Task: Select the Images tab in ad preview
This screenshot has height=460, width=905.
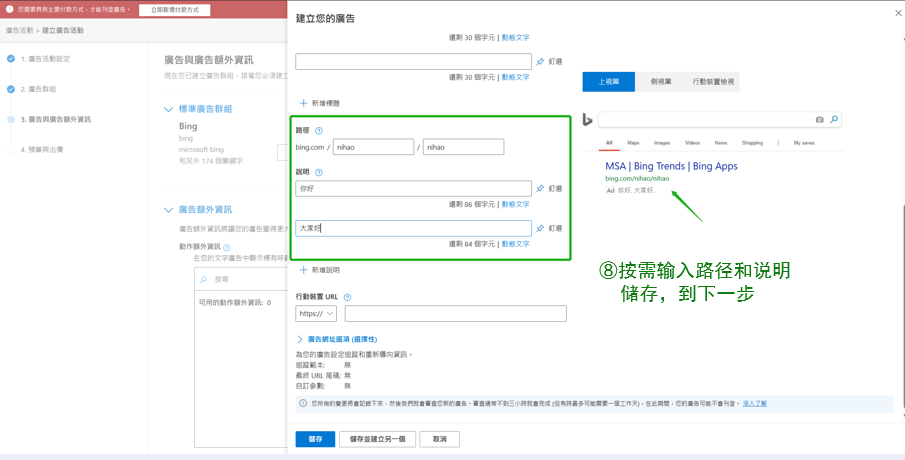Action: [662, 143]
